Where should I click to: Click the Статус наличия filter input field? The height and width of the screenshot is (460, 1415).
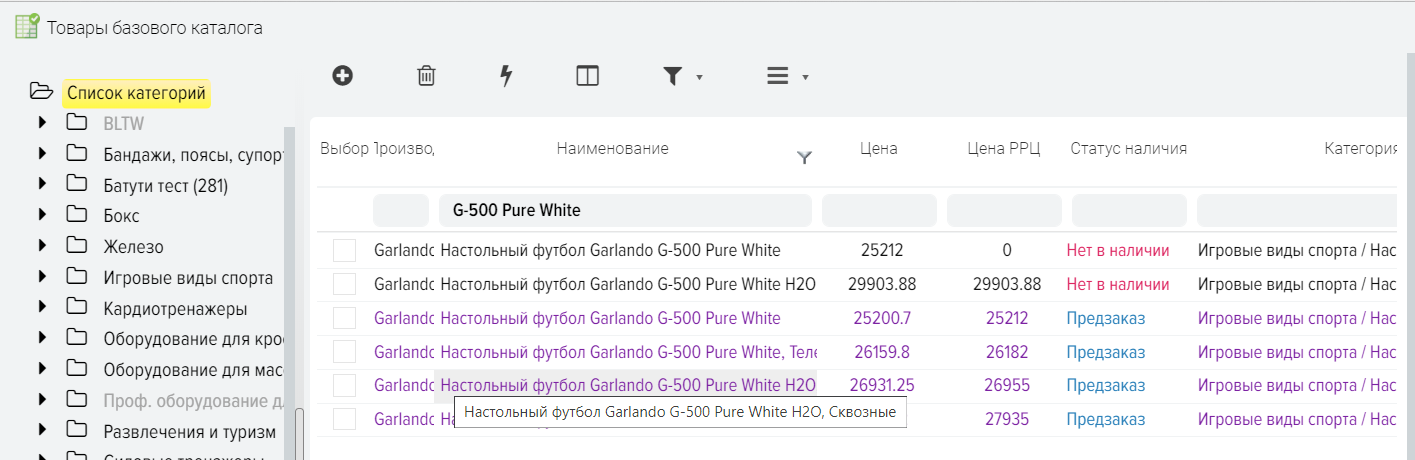1129,210
